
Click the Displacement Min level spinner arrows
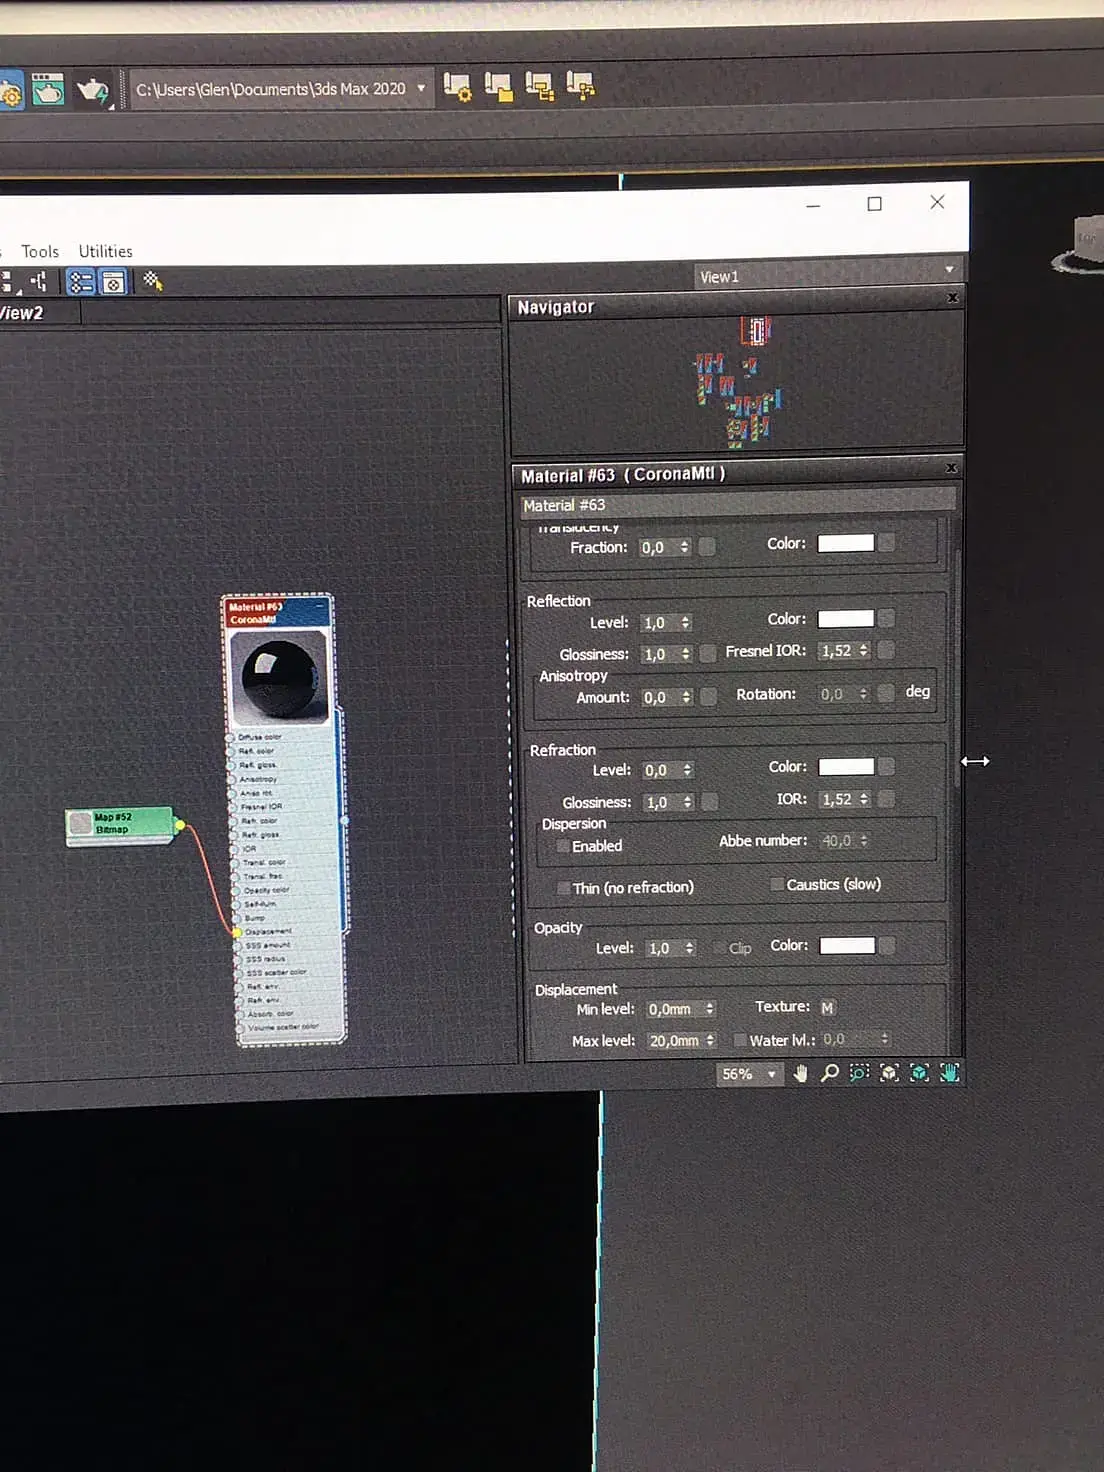pos(709,1009)
